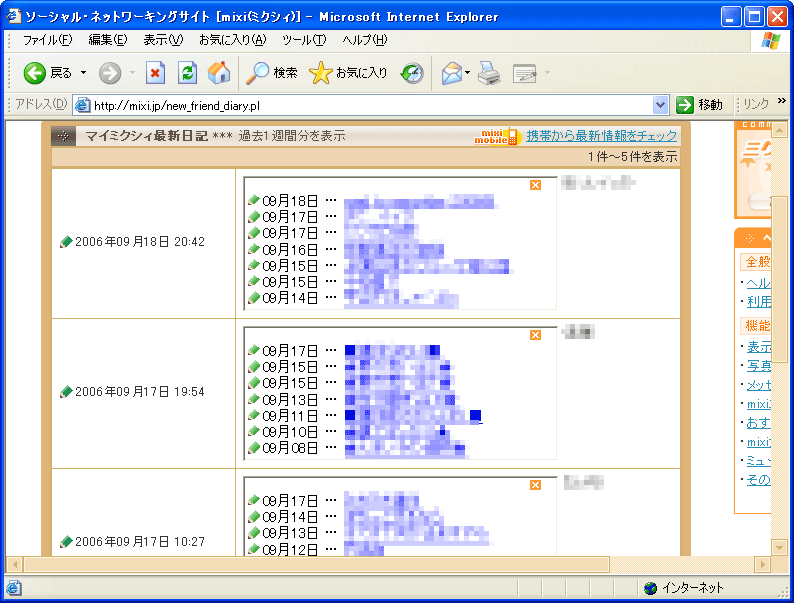
Task: Click the horizontal scrollbar thumb
Action: coord(316,564)
